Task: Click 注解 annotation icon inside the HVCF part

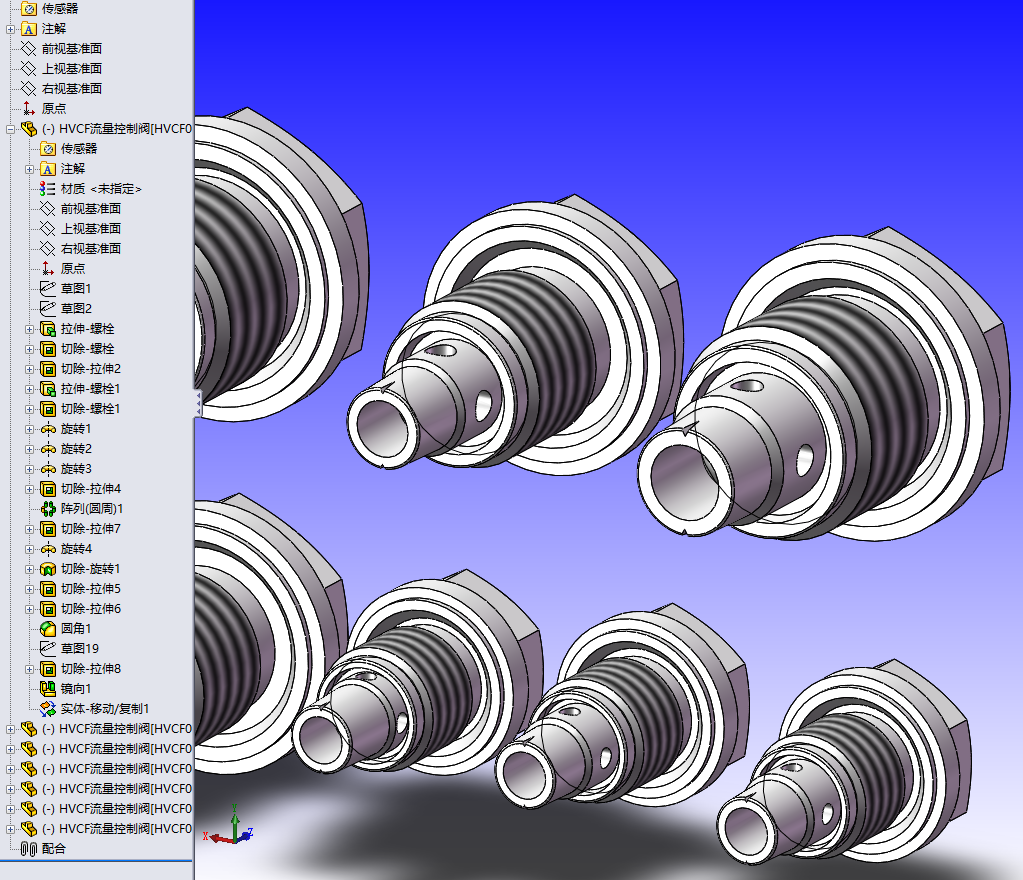Action: 48,169
